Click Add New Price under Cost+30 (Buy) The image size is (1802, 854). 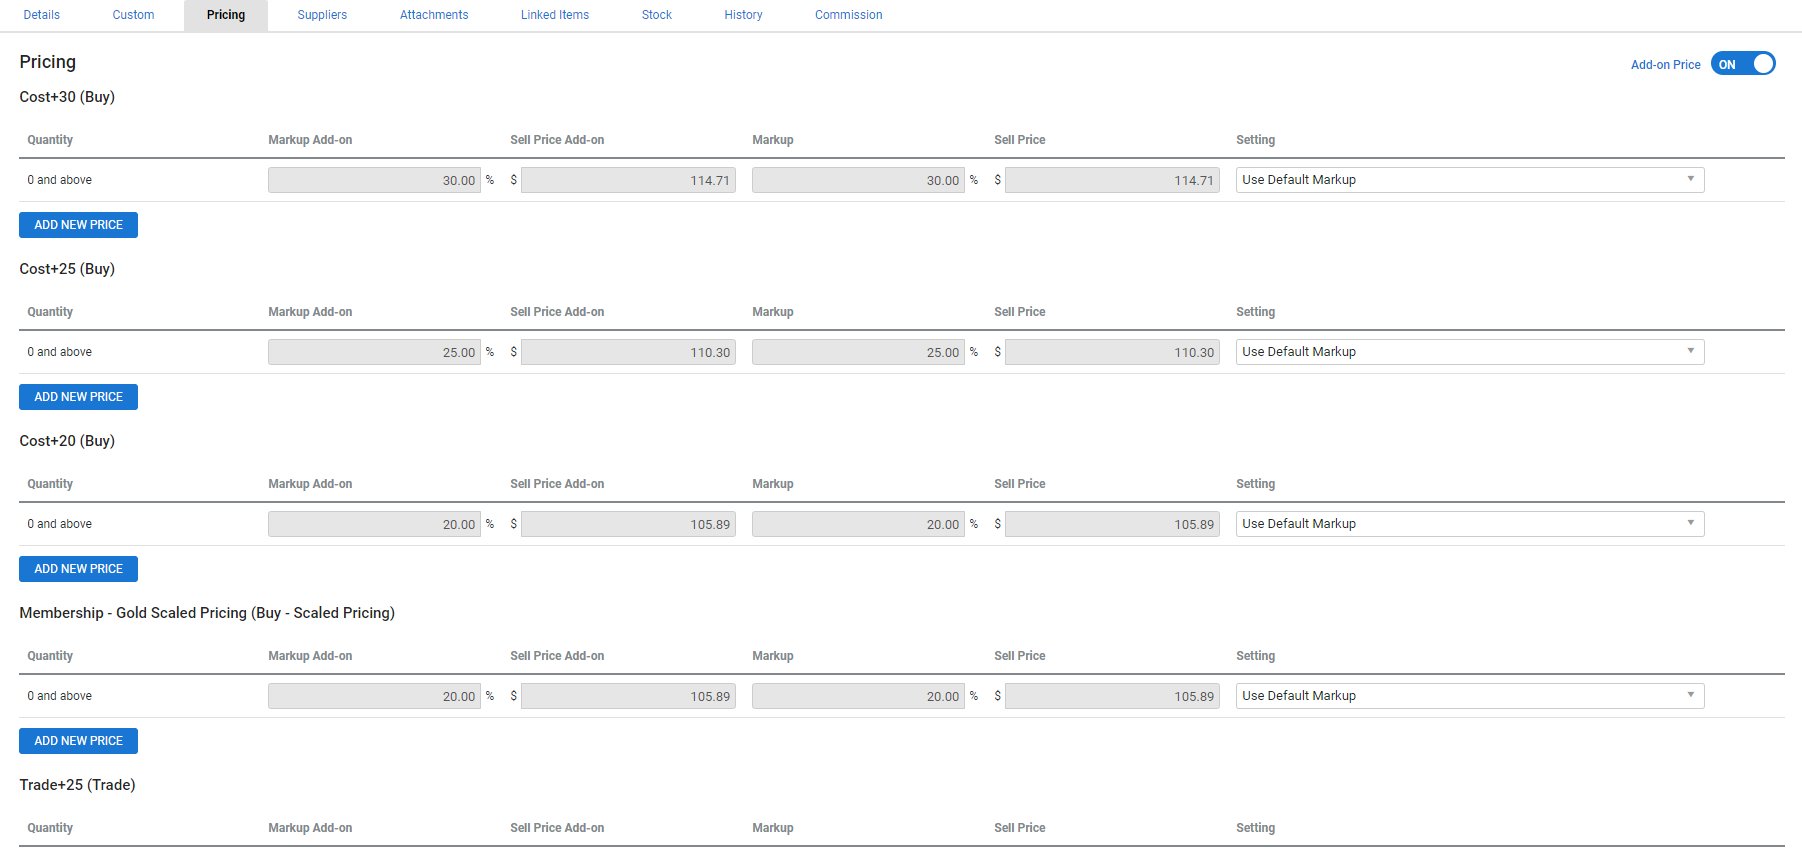pyautogui.click(x=78, y=225)
